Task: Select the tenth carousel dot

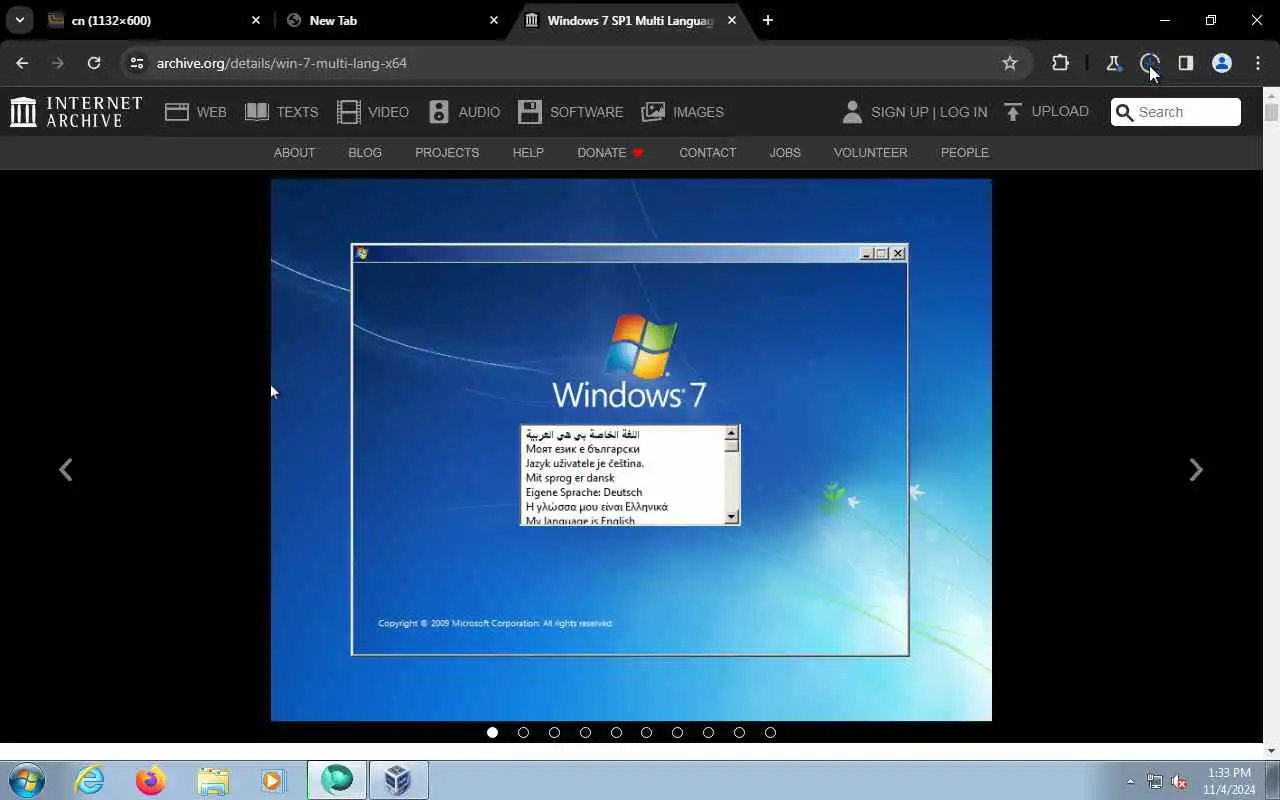Action: [770, 732]
